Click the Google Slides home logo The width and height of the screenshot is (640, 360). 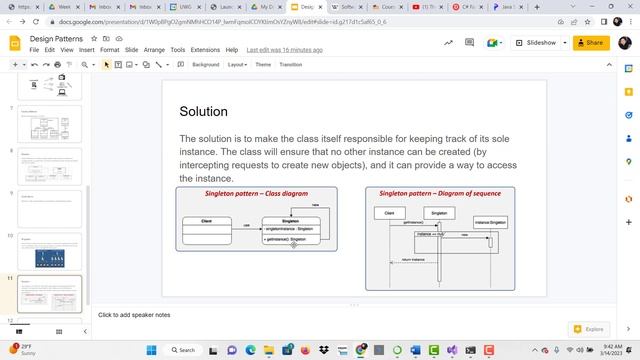[15, 43]
